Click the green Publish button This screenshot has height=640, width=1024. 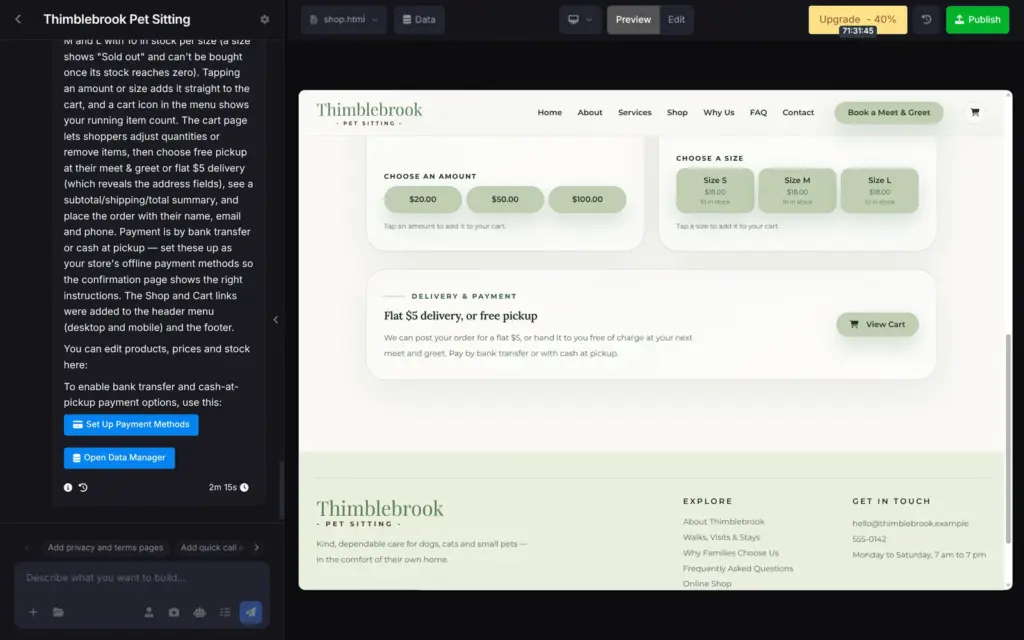pyautogui.click(x=977, y=20)
